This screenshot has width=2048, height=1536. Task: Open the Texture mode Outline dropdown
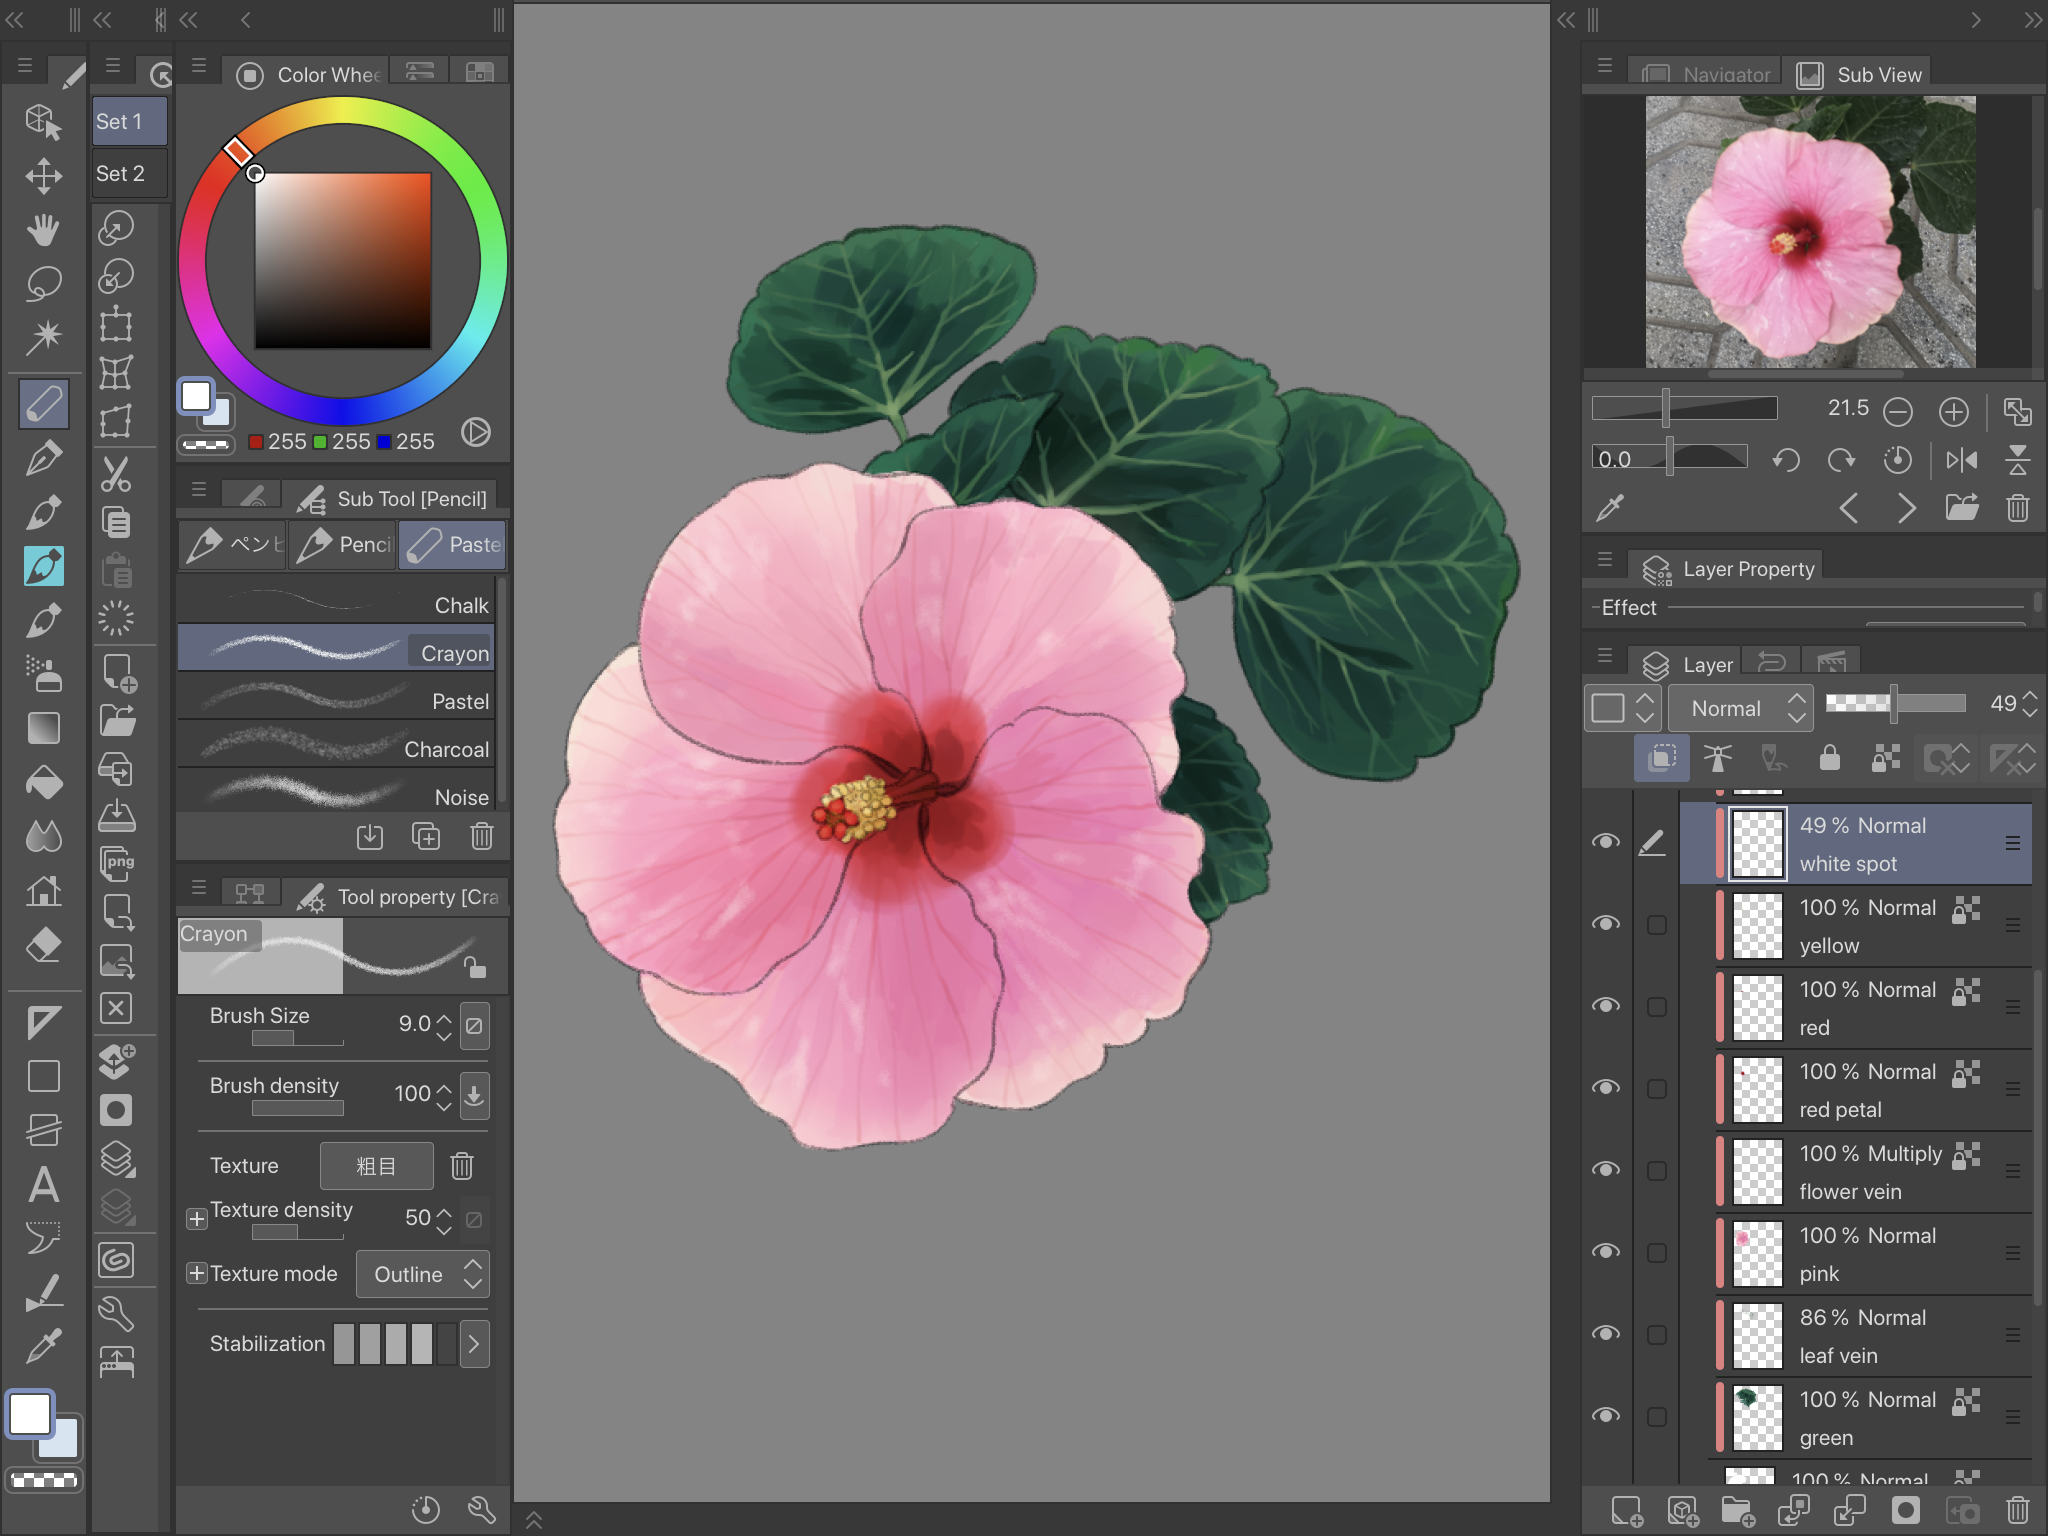click(423, 1274)
